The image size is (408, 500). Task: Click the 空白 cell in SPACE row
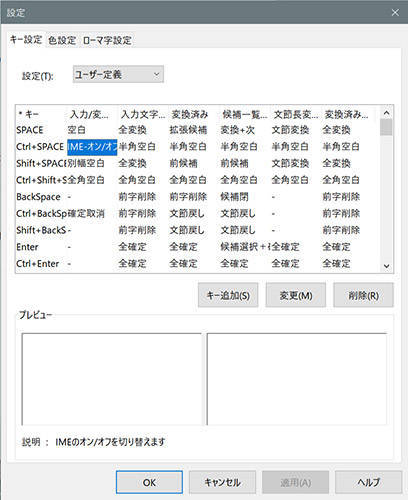click(x=77, y=130)
